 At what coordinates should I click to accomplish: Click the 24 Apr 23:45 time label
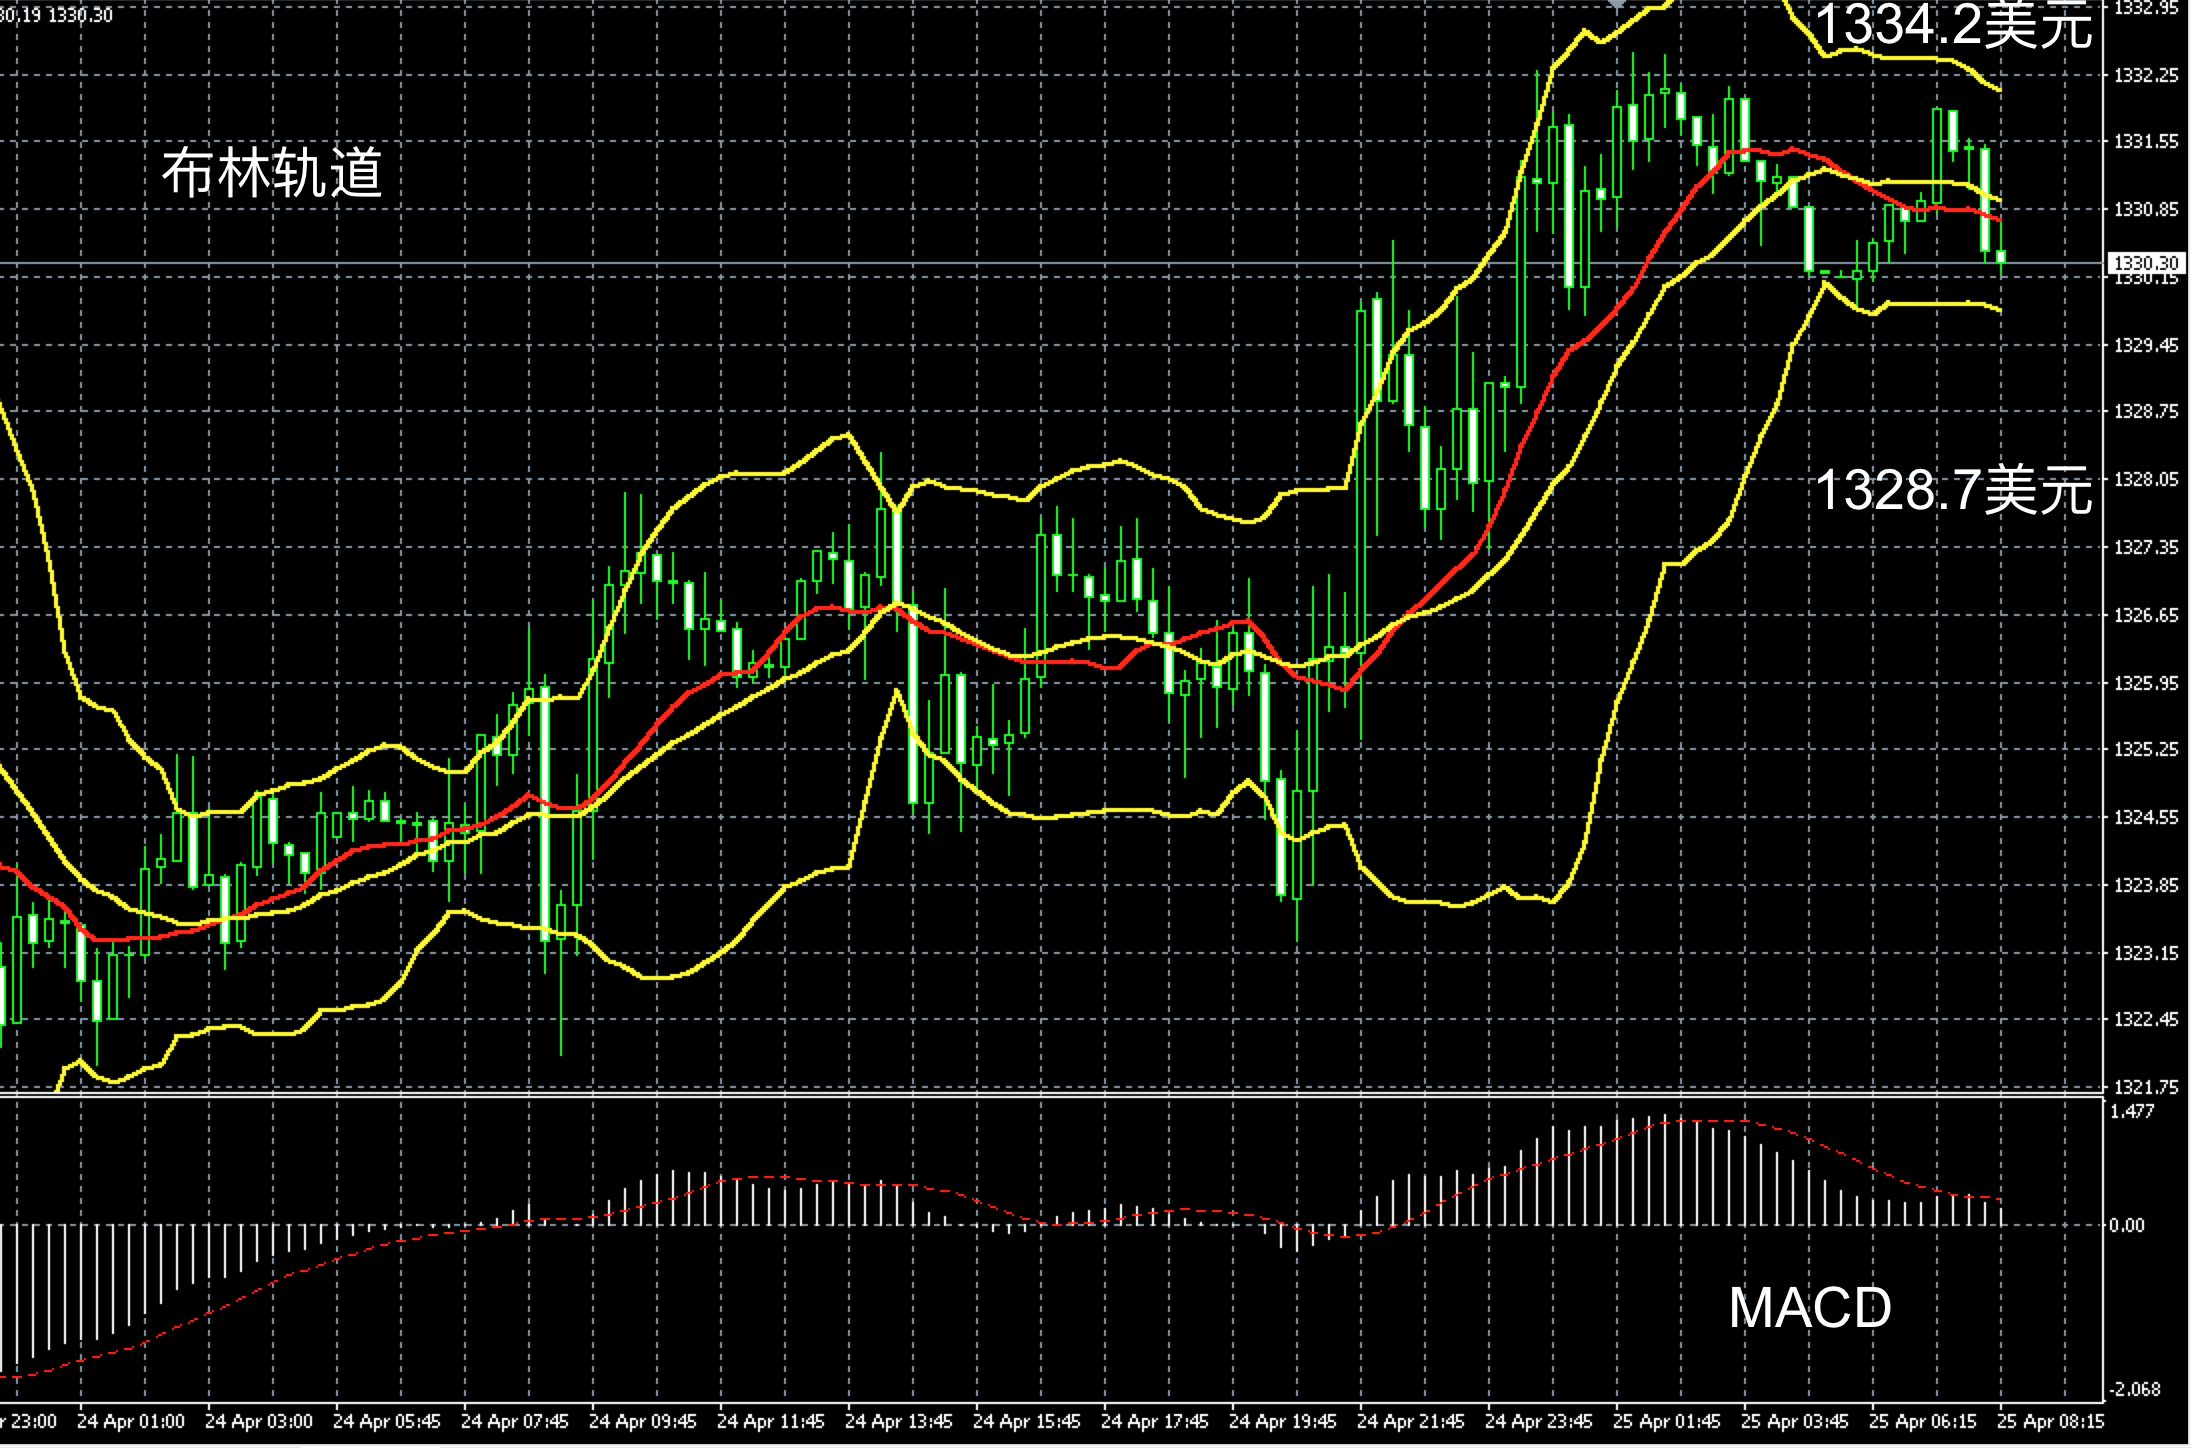1539,1421
